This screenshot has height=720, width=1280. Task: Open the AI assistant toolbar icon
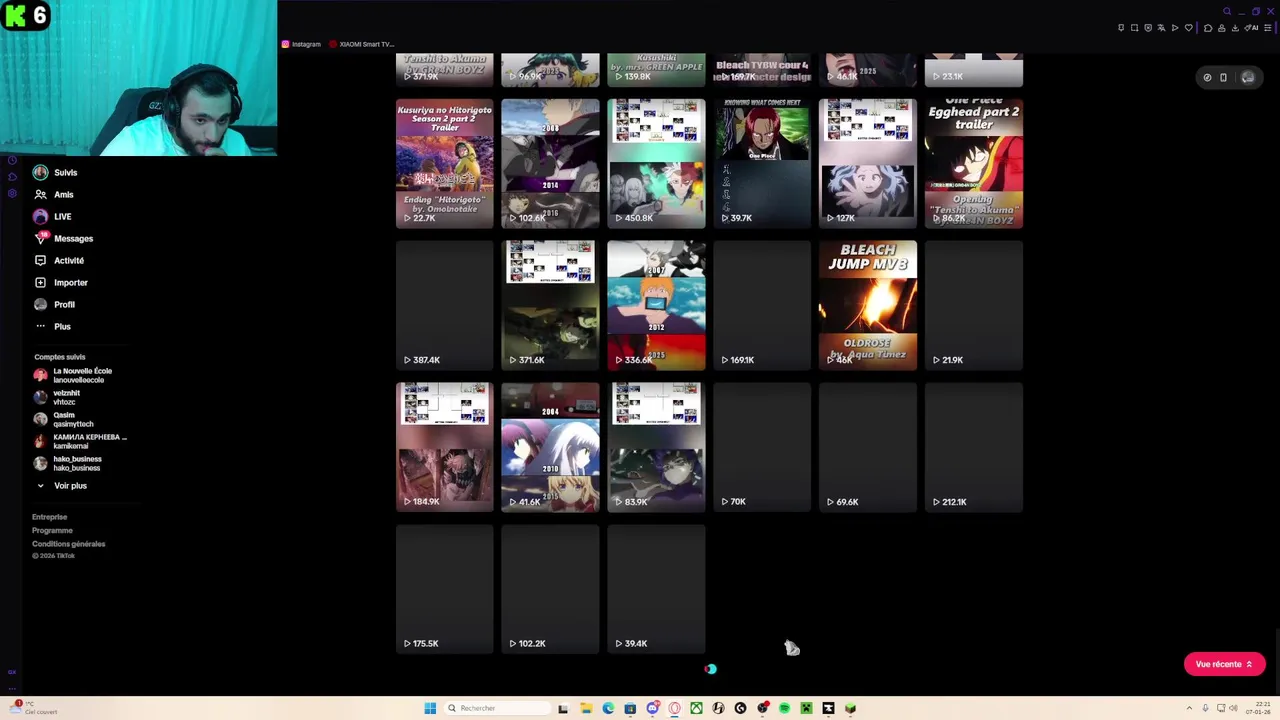1251,28
